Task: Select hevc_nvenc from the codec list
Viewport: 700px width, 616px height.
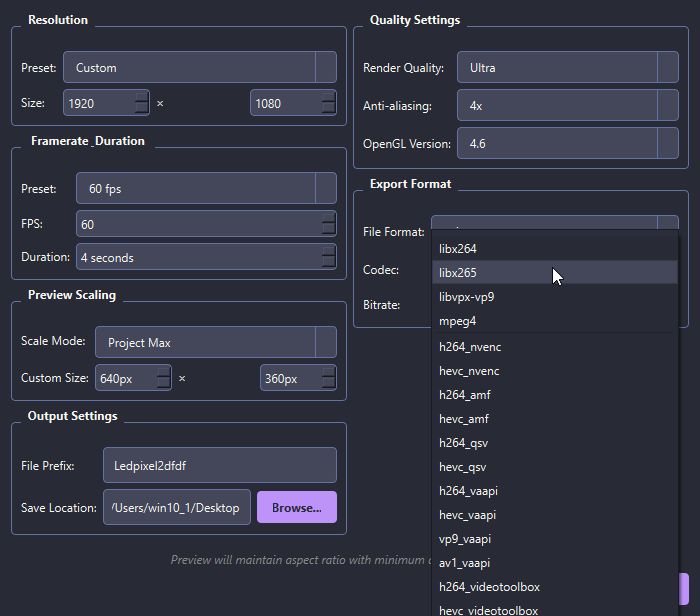Action: (x=555, y=371)
